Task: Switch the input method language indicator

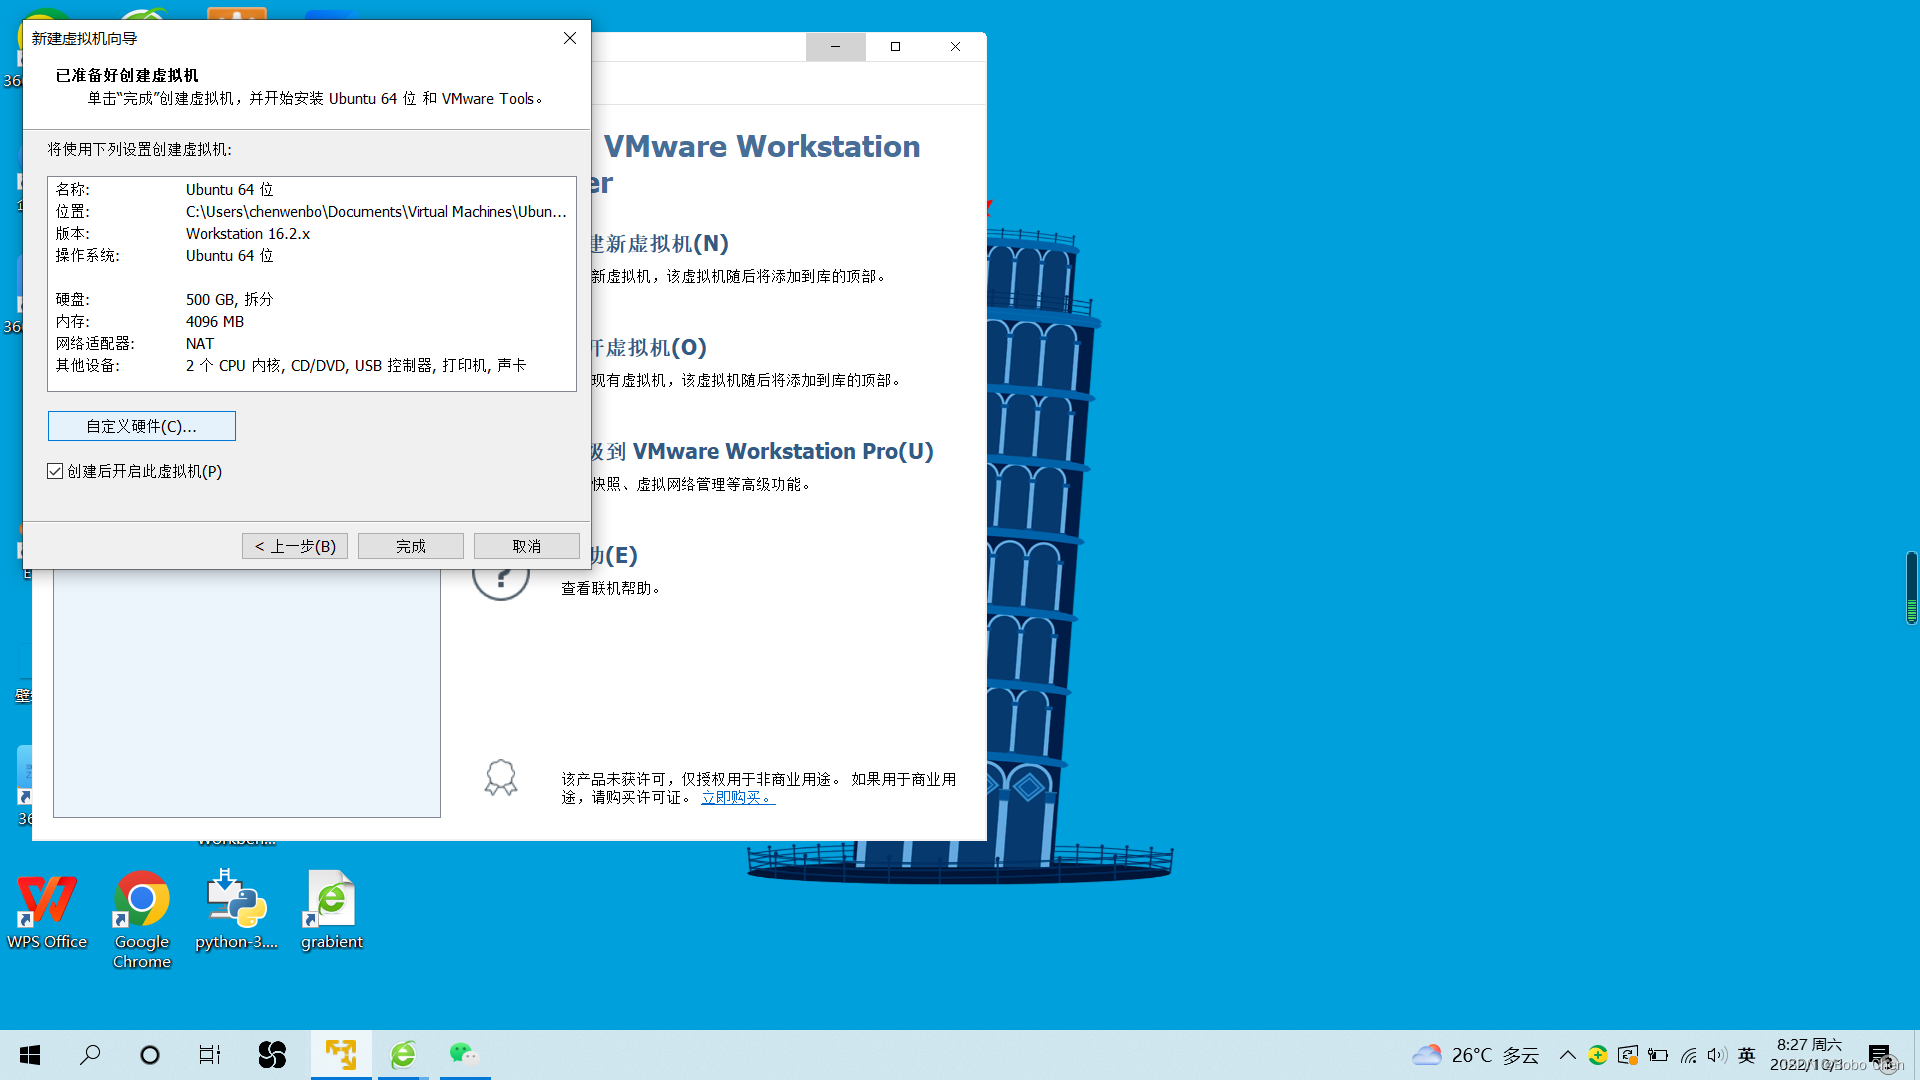Action: coord(1747,1055)
